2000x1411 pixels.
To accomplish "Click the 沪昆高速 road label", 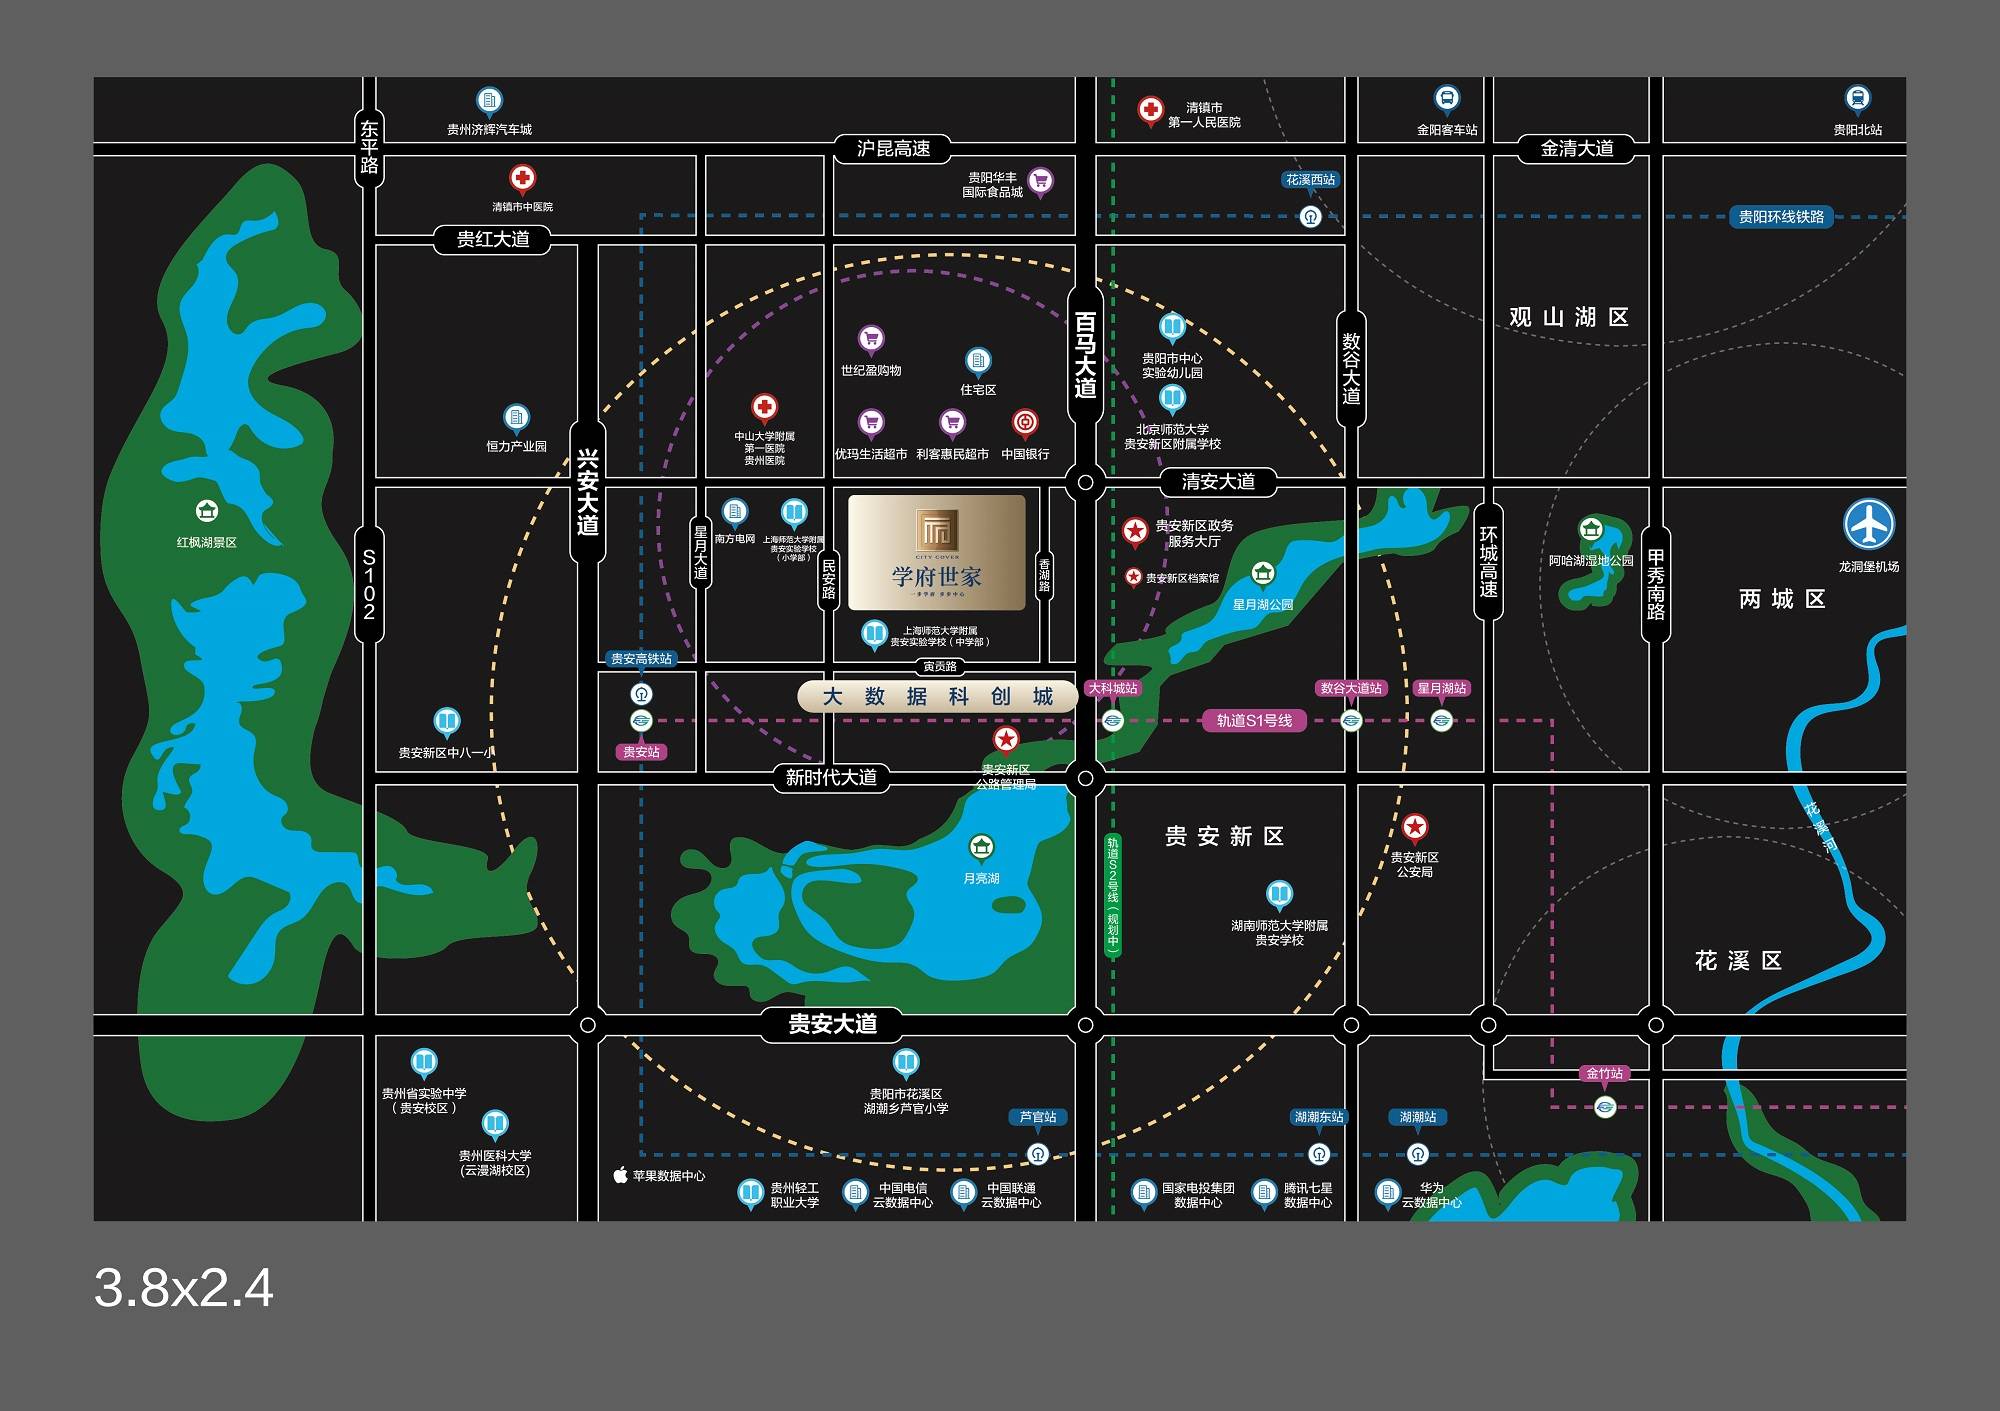I will (x=893, y=149).
